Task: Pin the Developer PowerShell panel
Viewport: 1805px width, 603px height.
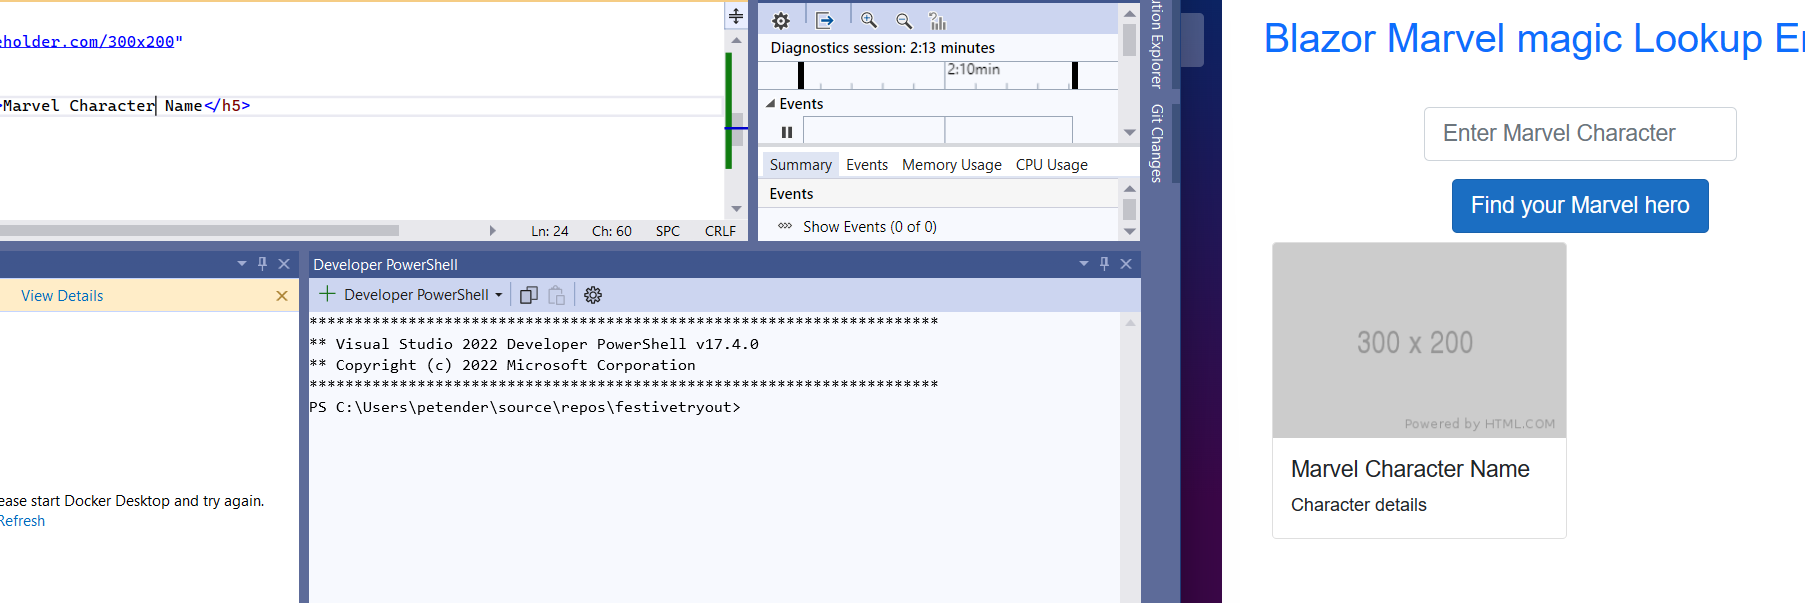Action: [x=1104, y=264]
